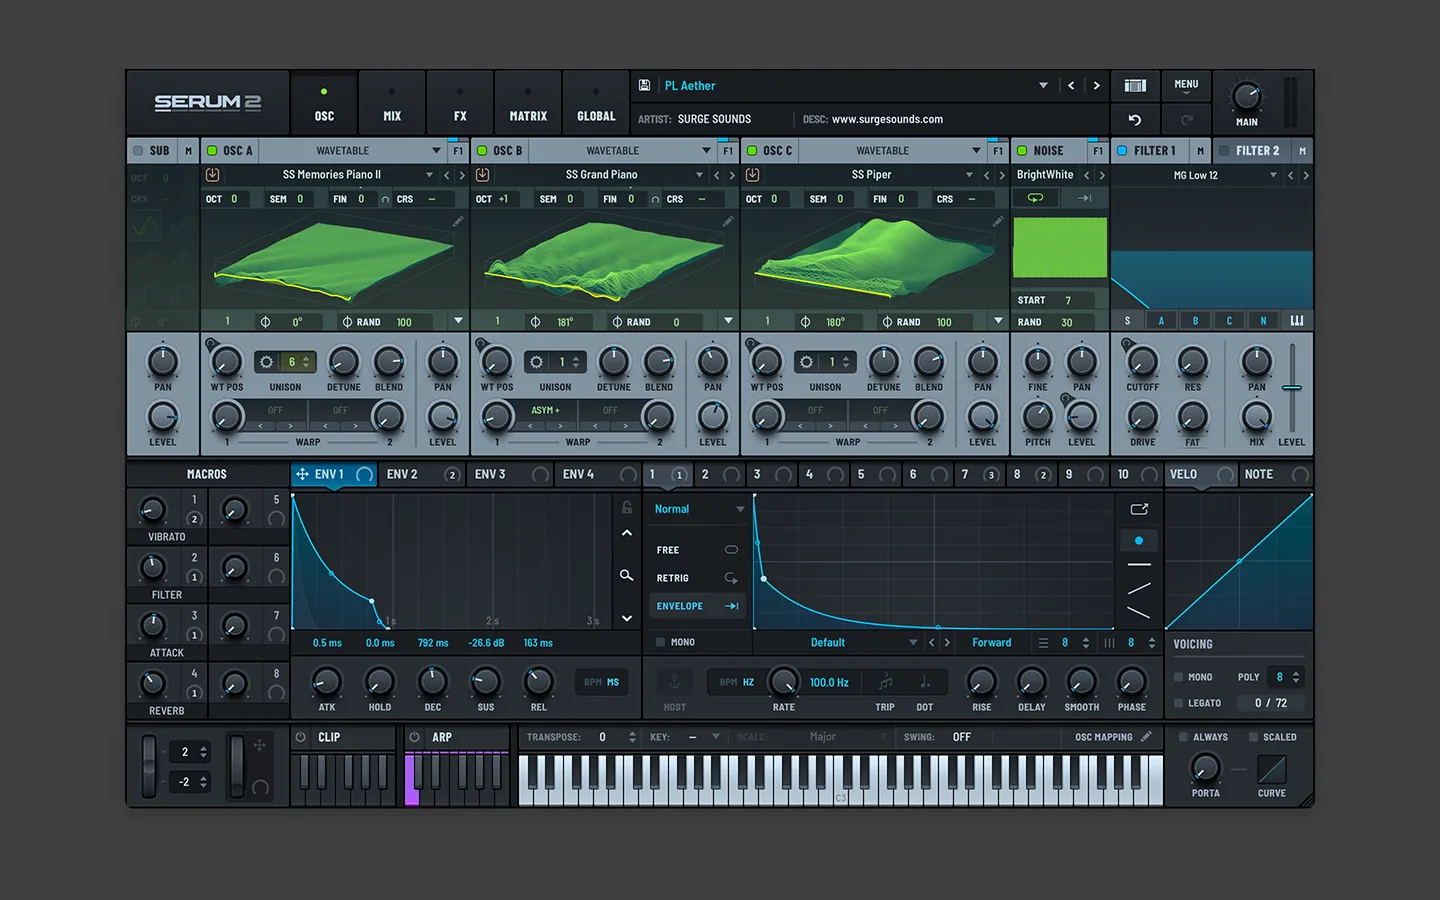
Task: Open the preset browser icon next to MENU
Action: [x=1134, y=86]
